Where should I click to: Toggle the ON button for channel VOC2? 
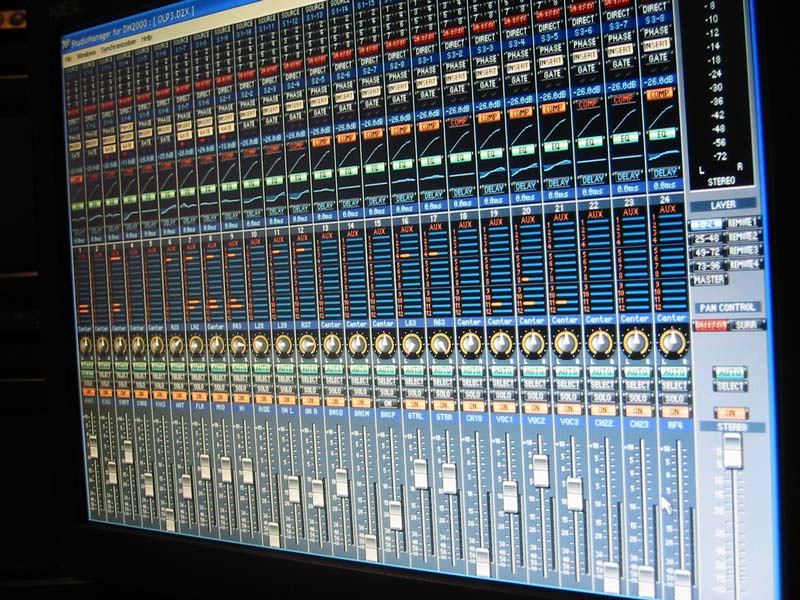point(533,408)
